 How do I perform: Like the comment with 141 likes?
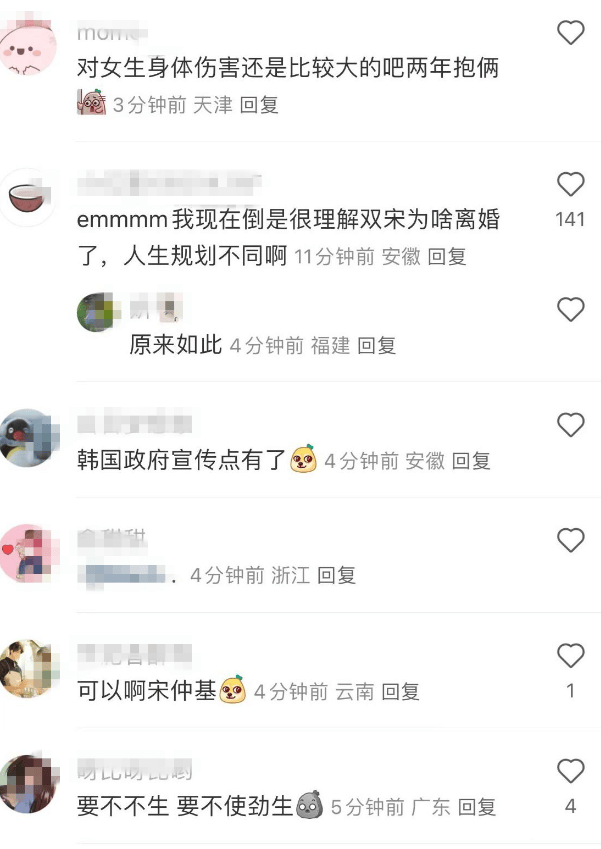pyautogui.click(x=571, y=185)
